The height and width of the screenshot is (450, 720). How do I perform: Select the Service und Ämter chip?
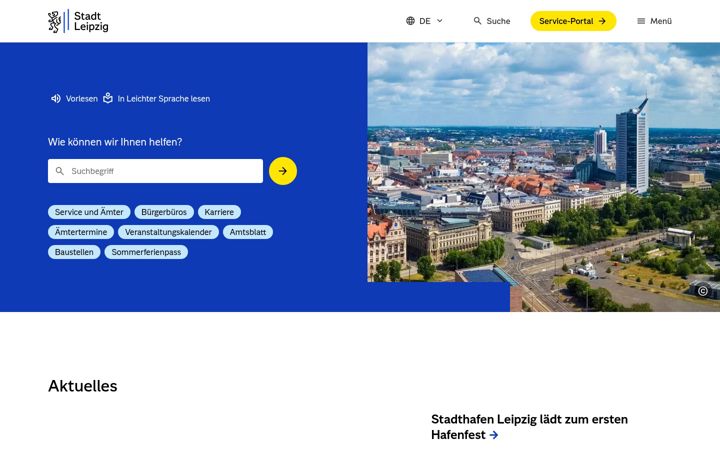coord(89,212)
